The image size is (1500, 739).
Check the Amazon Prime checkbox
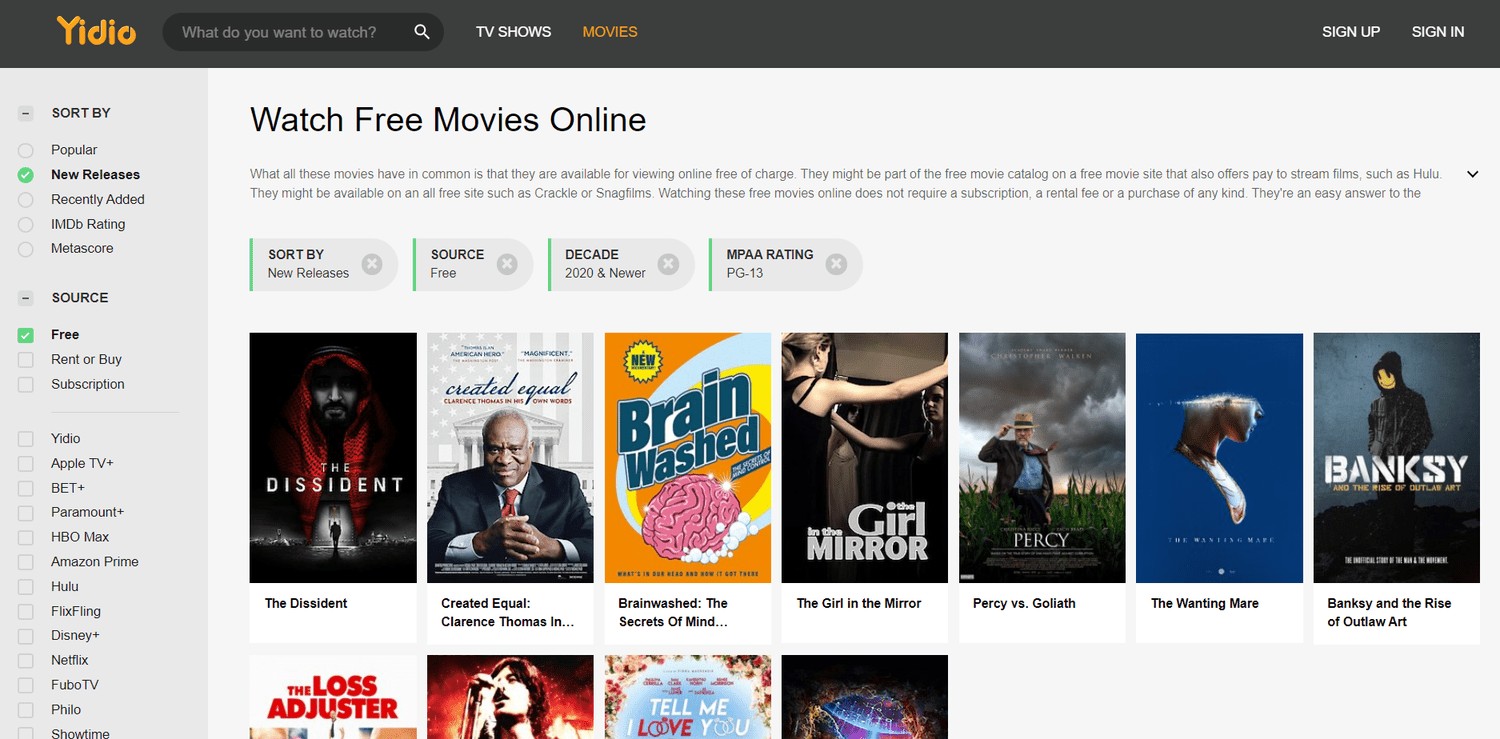pos(26,562)
